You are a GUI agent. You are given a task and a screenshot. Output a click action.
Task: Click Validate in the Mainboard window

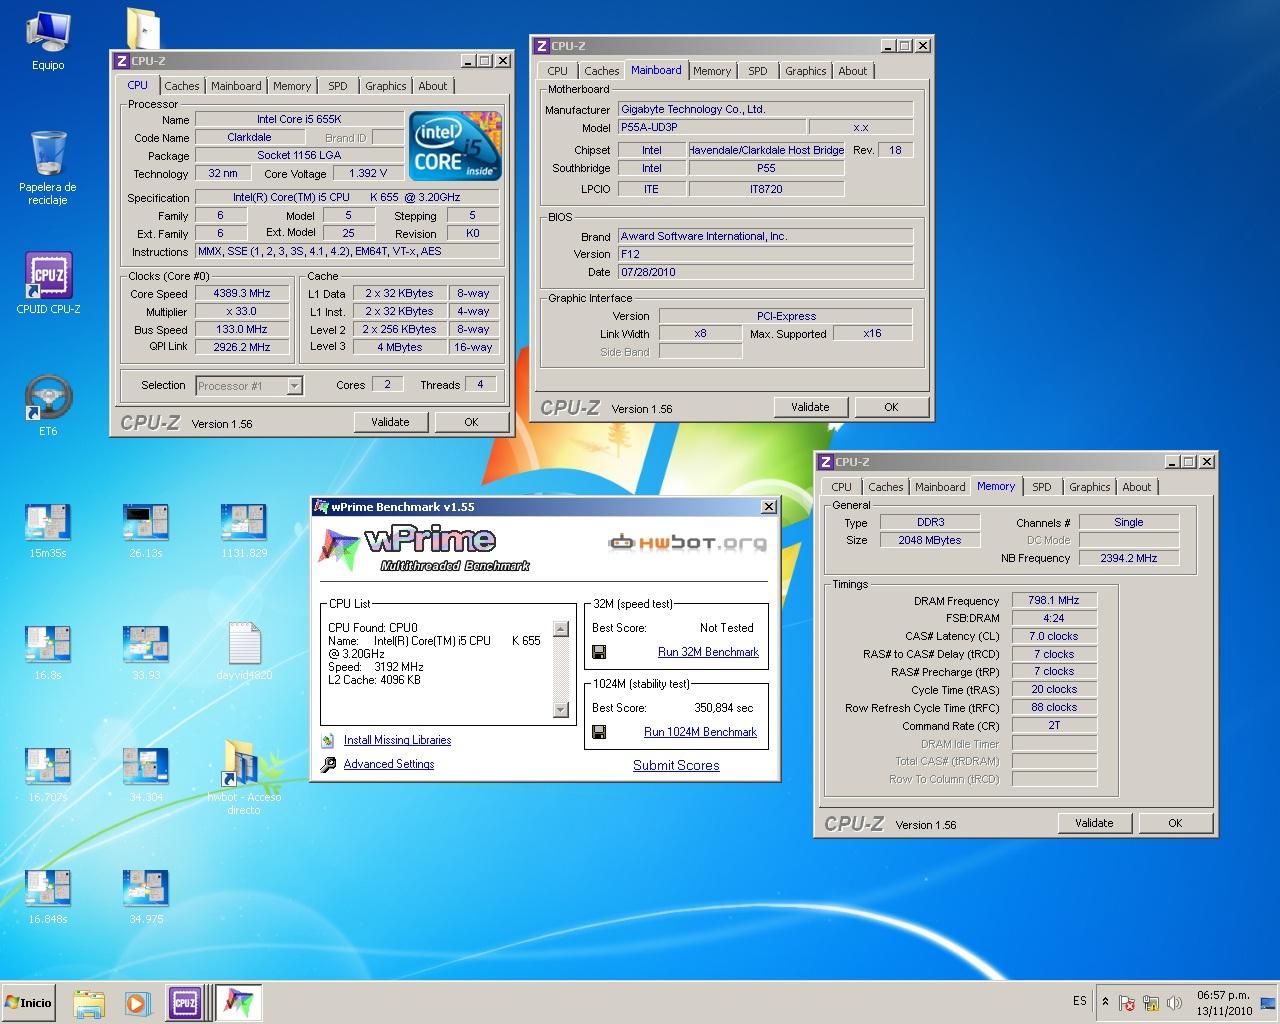tap(810, 407)
